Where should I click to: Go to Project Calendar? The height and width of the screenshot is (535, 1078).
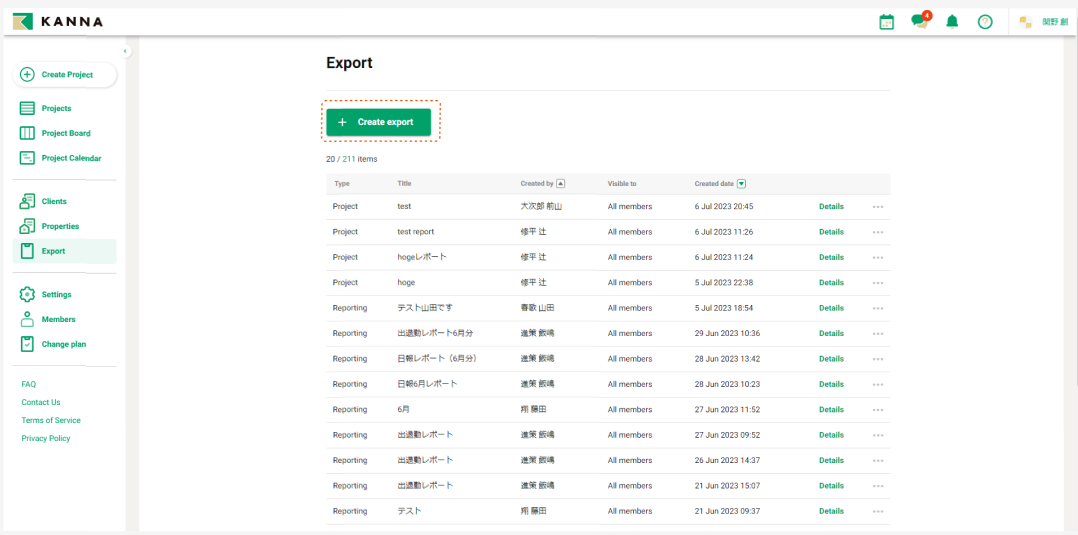[x=70, y=158]
